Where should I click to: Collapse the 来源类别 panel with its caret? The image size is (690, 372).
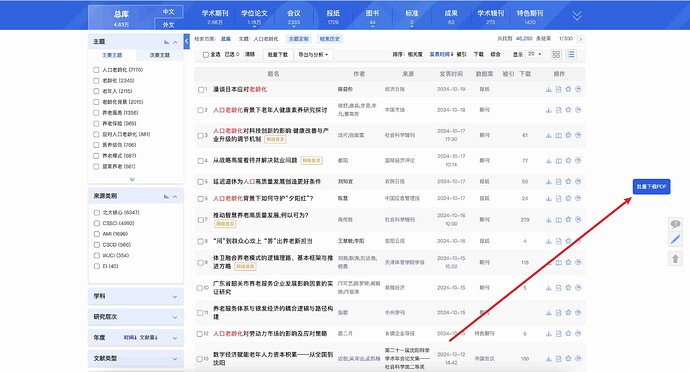(175, 196)
